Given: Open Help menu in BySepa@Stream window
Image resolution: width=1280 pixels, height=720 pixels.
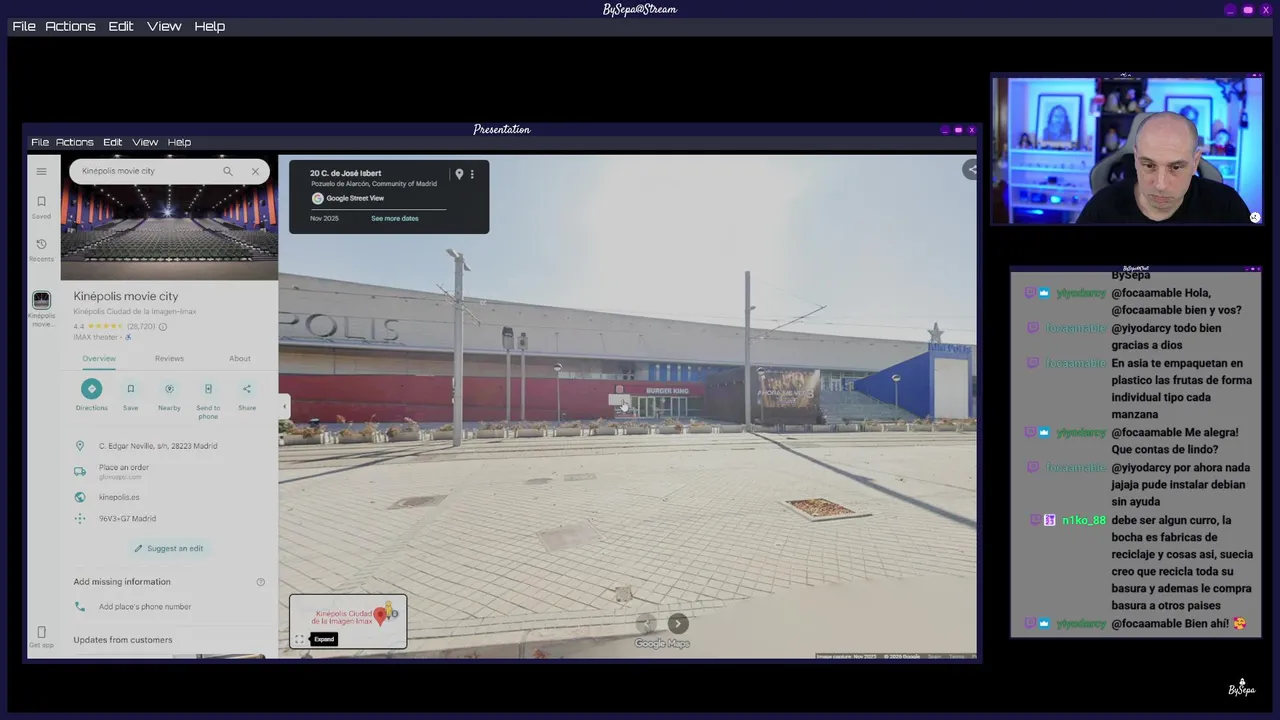Looking at the screenshot, I should point(210,26).
